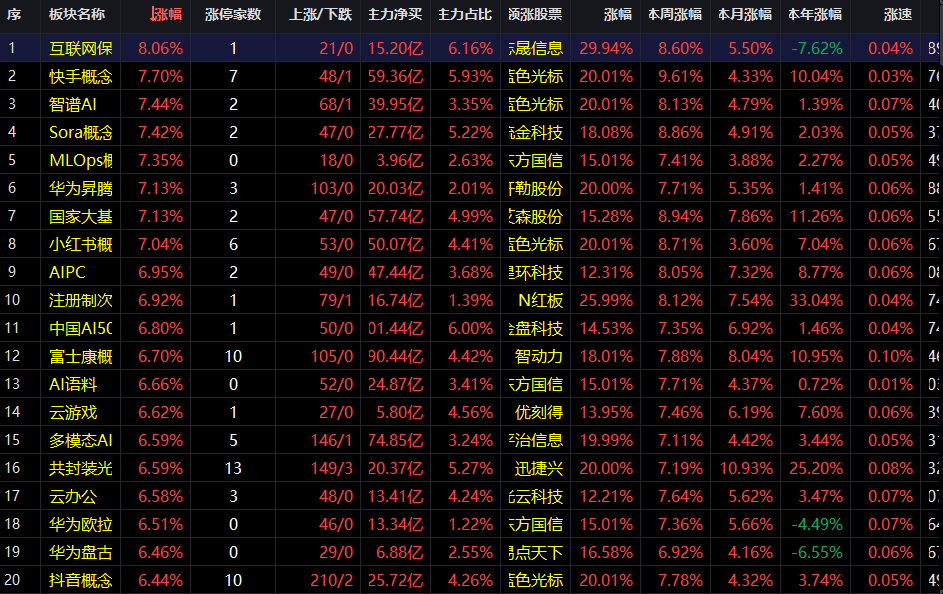This screenshot has width=943, height=594.
Task: Open the 华为盘古 sector
Action: [81, 552]
